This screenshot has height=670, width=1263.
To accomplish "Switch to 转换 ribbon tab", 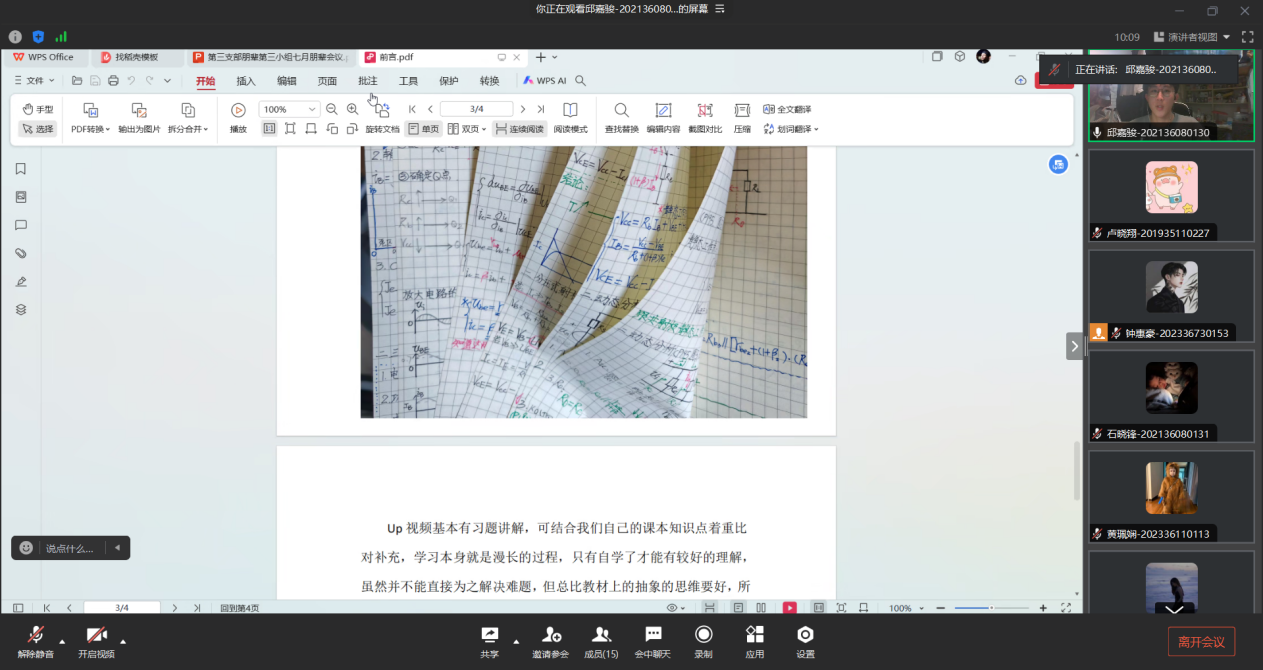I will (489, 81).
